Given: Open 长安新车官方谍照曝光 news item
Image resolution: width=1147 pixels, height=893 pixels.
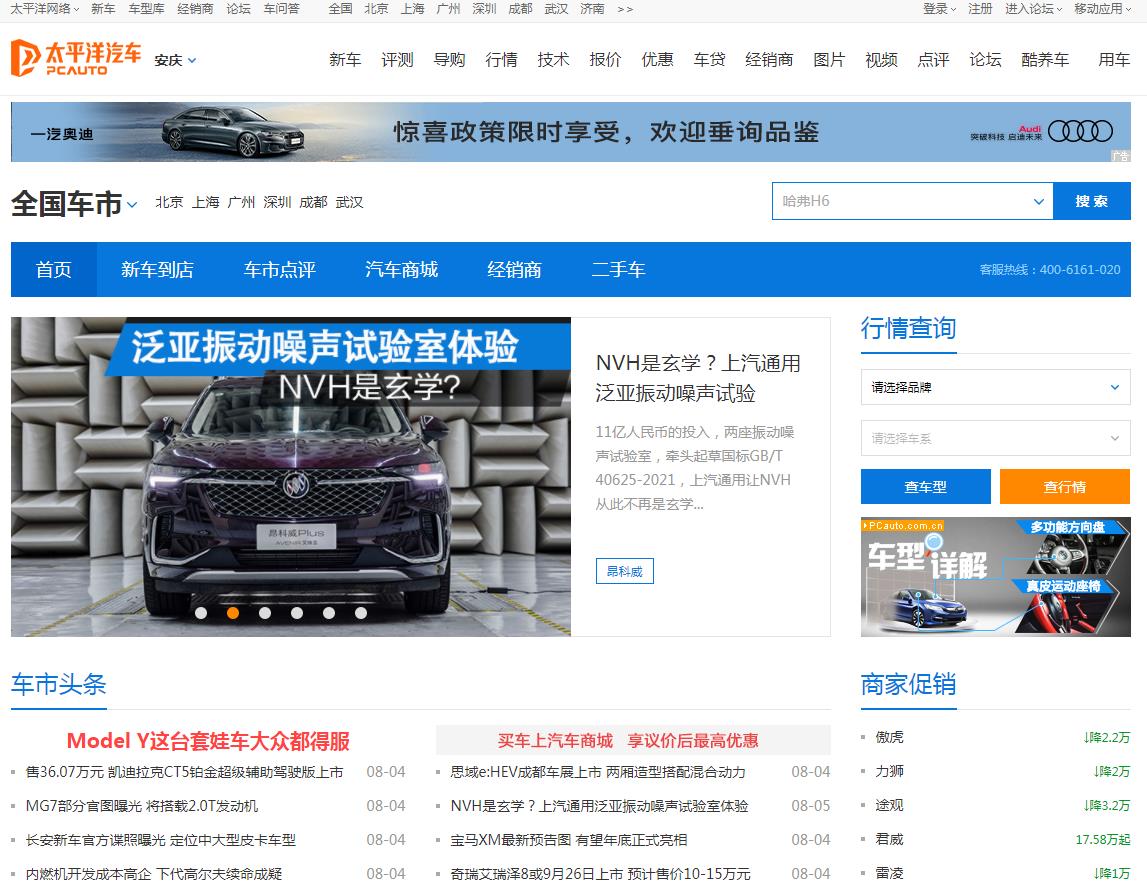Looking at the screenshot, I should point(161,840).
